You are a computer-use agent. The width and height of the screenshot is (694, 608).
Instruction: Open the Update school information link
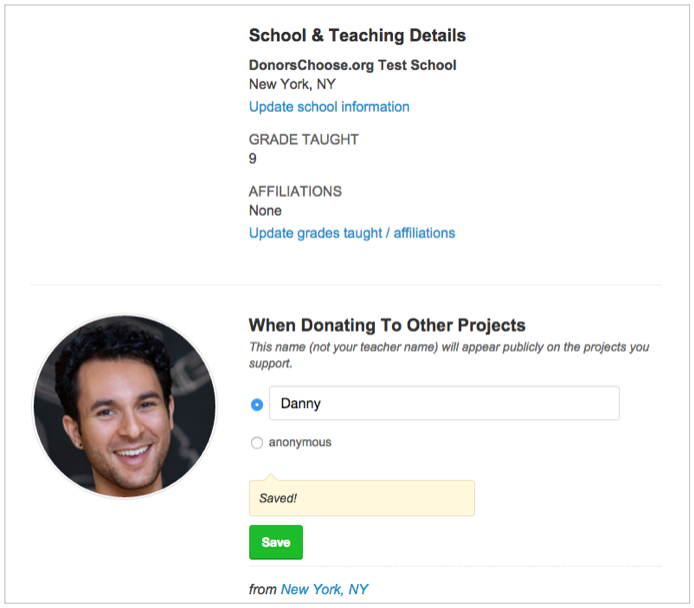pyautogui.click(x=329, y=107)
